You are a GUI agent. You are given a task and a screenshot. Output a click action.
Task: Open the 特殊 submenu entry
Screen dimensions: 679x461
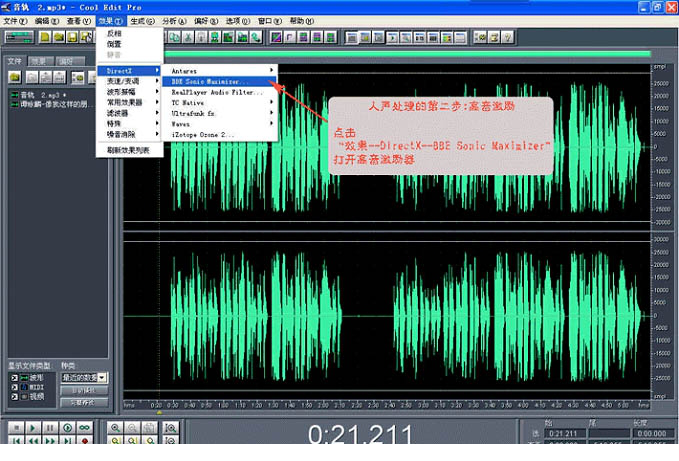(129, 123)
